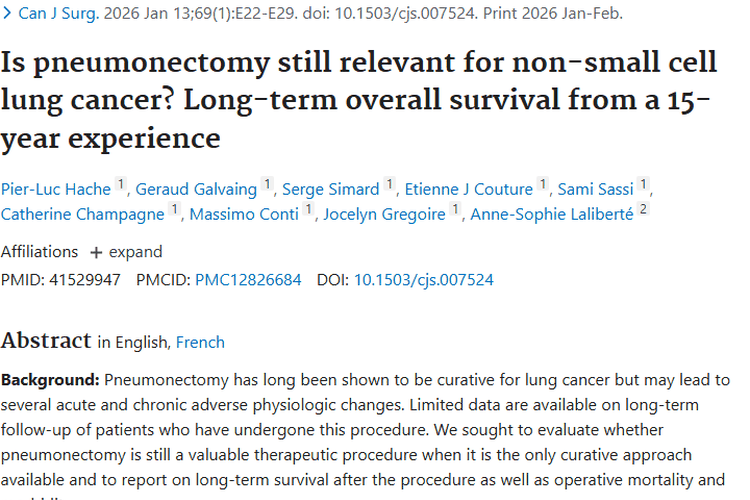Viewport: 750px width, 500px height.
Task: Expand the Affiliations section
Action: [x=135, y=252]
